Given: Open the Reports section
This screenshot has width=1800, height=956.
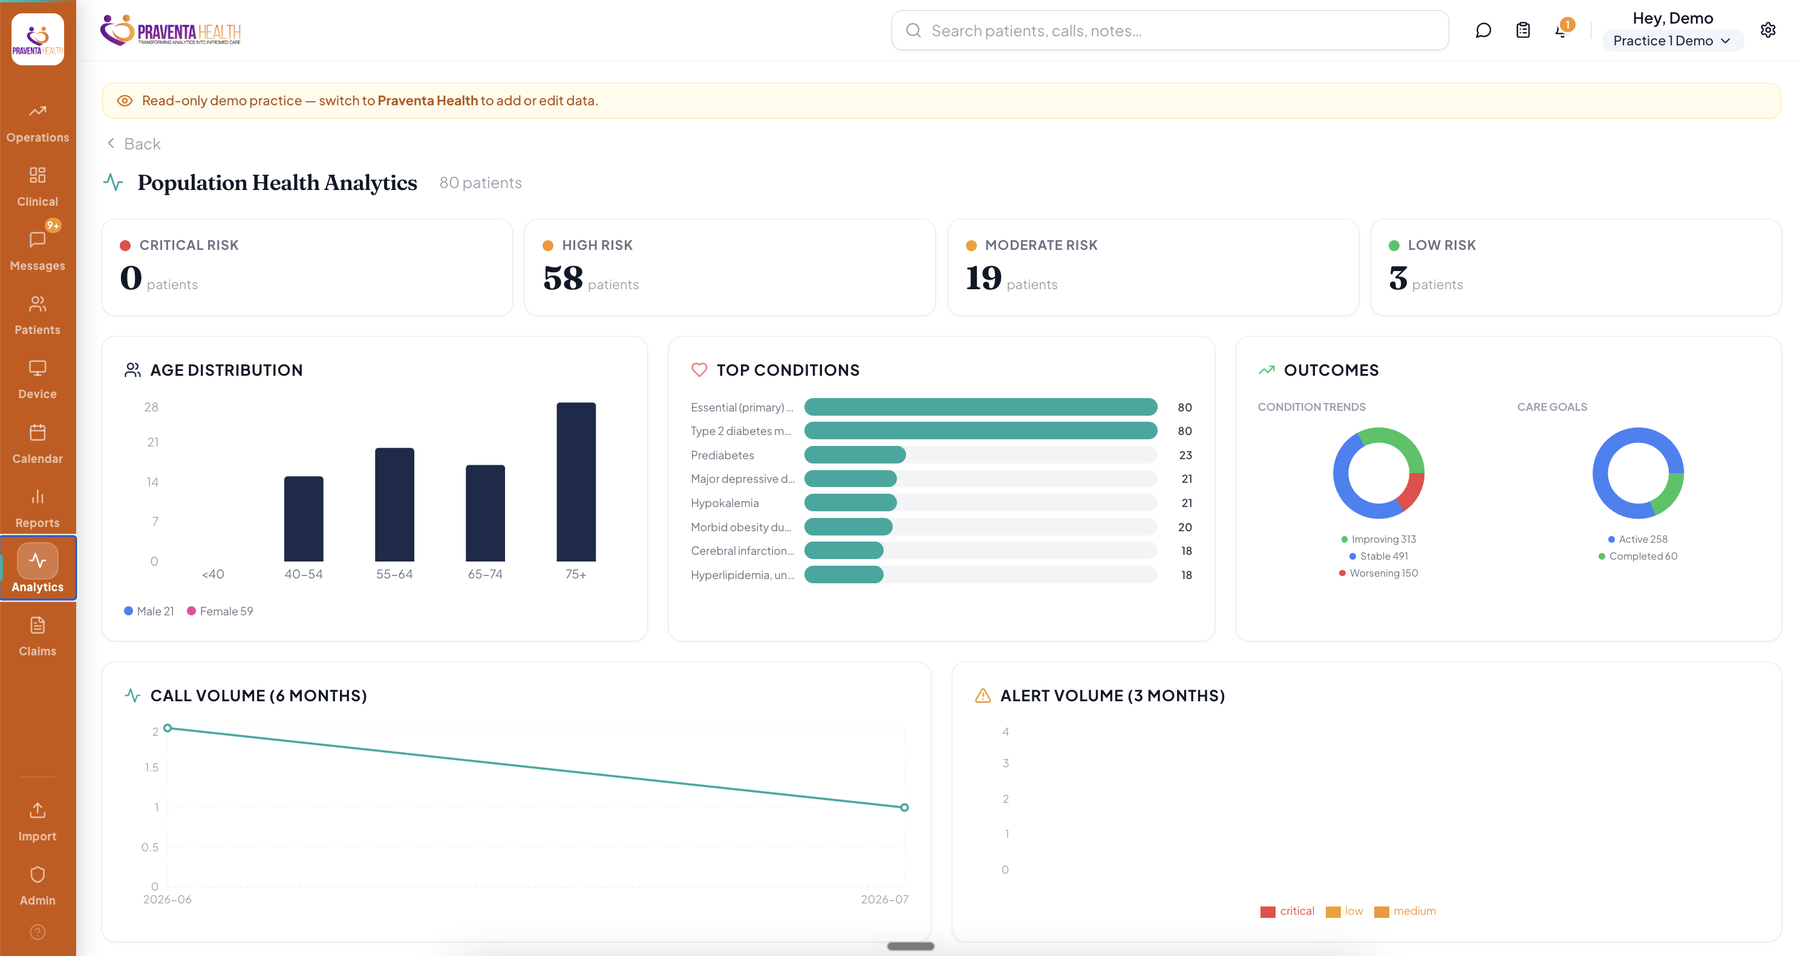Looking at the screenshot, I should [37, 509].
